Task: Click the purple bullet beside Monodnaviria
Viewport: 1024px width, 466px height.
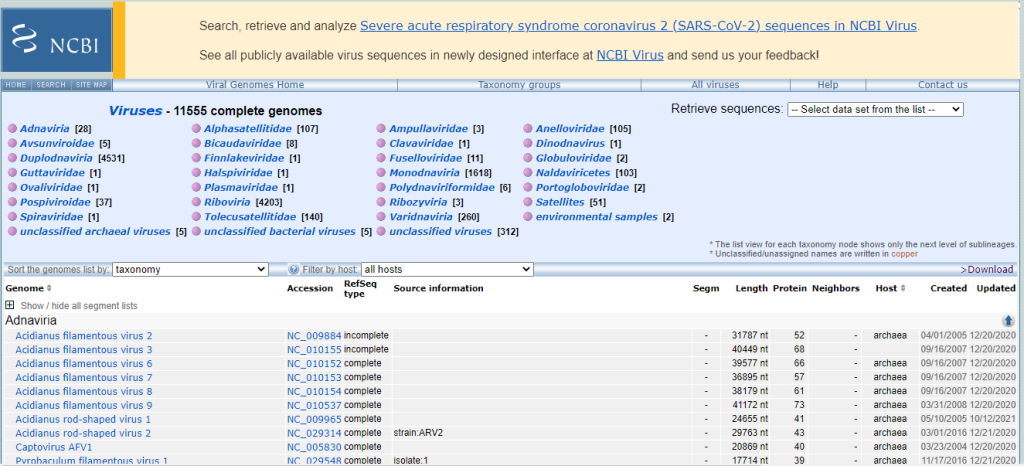Action: pos(381,173)
